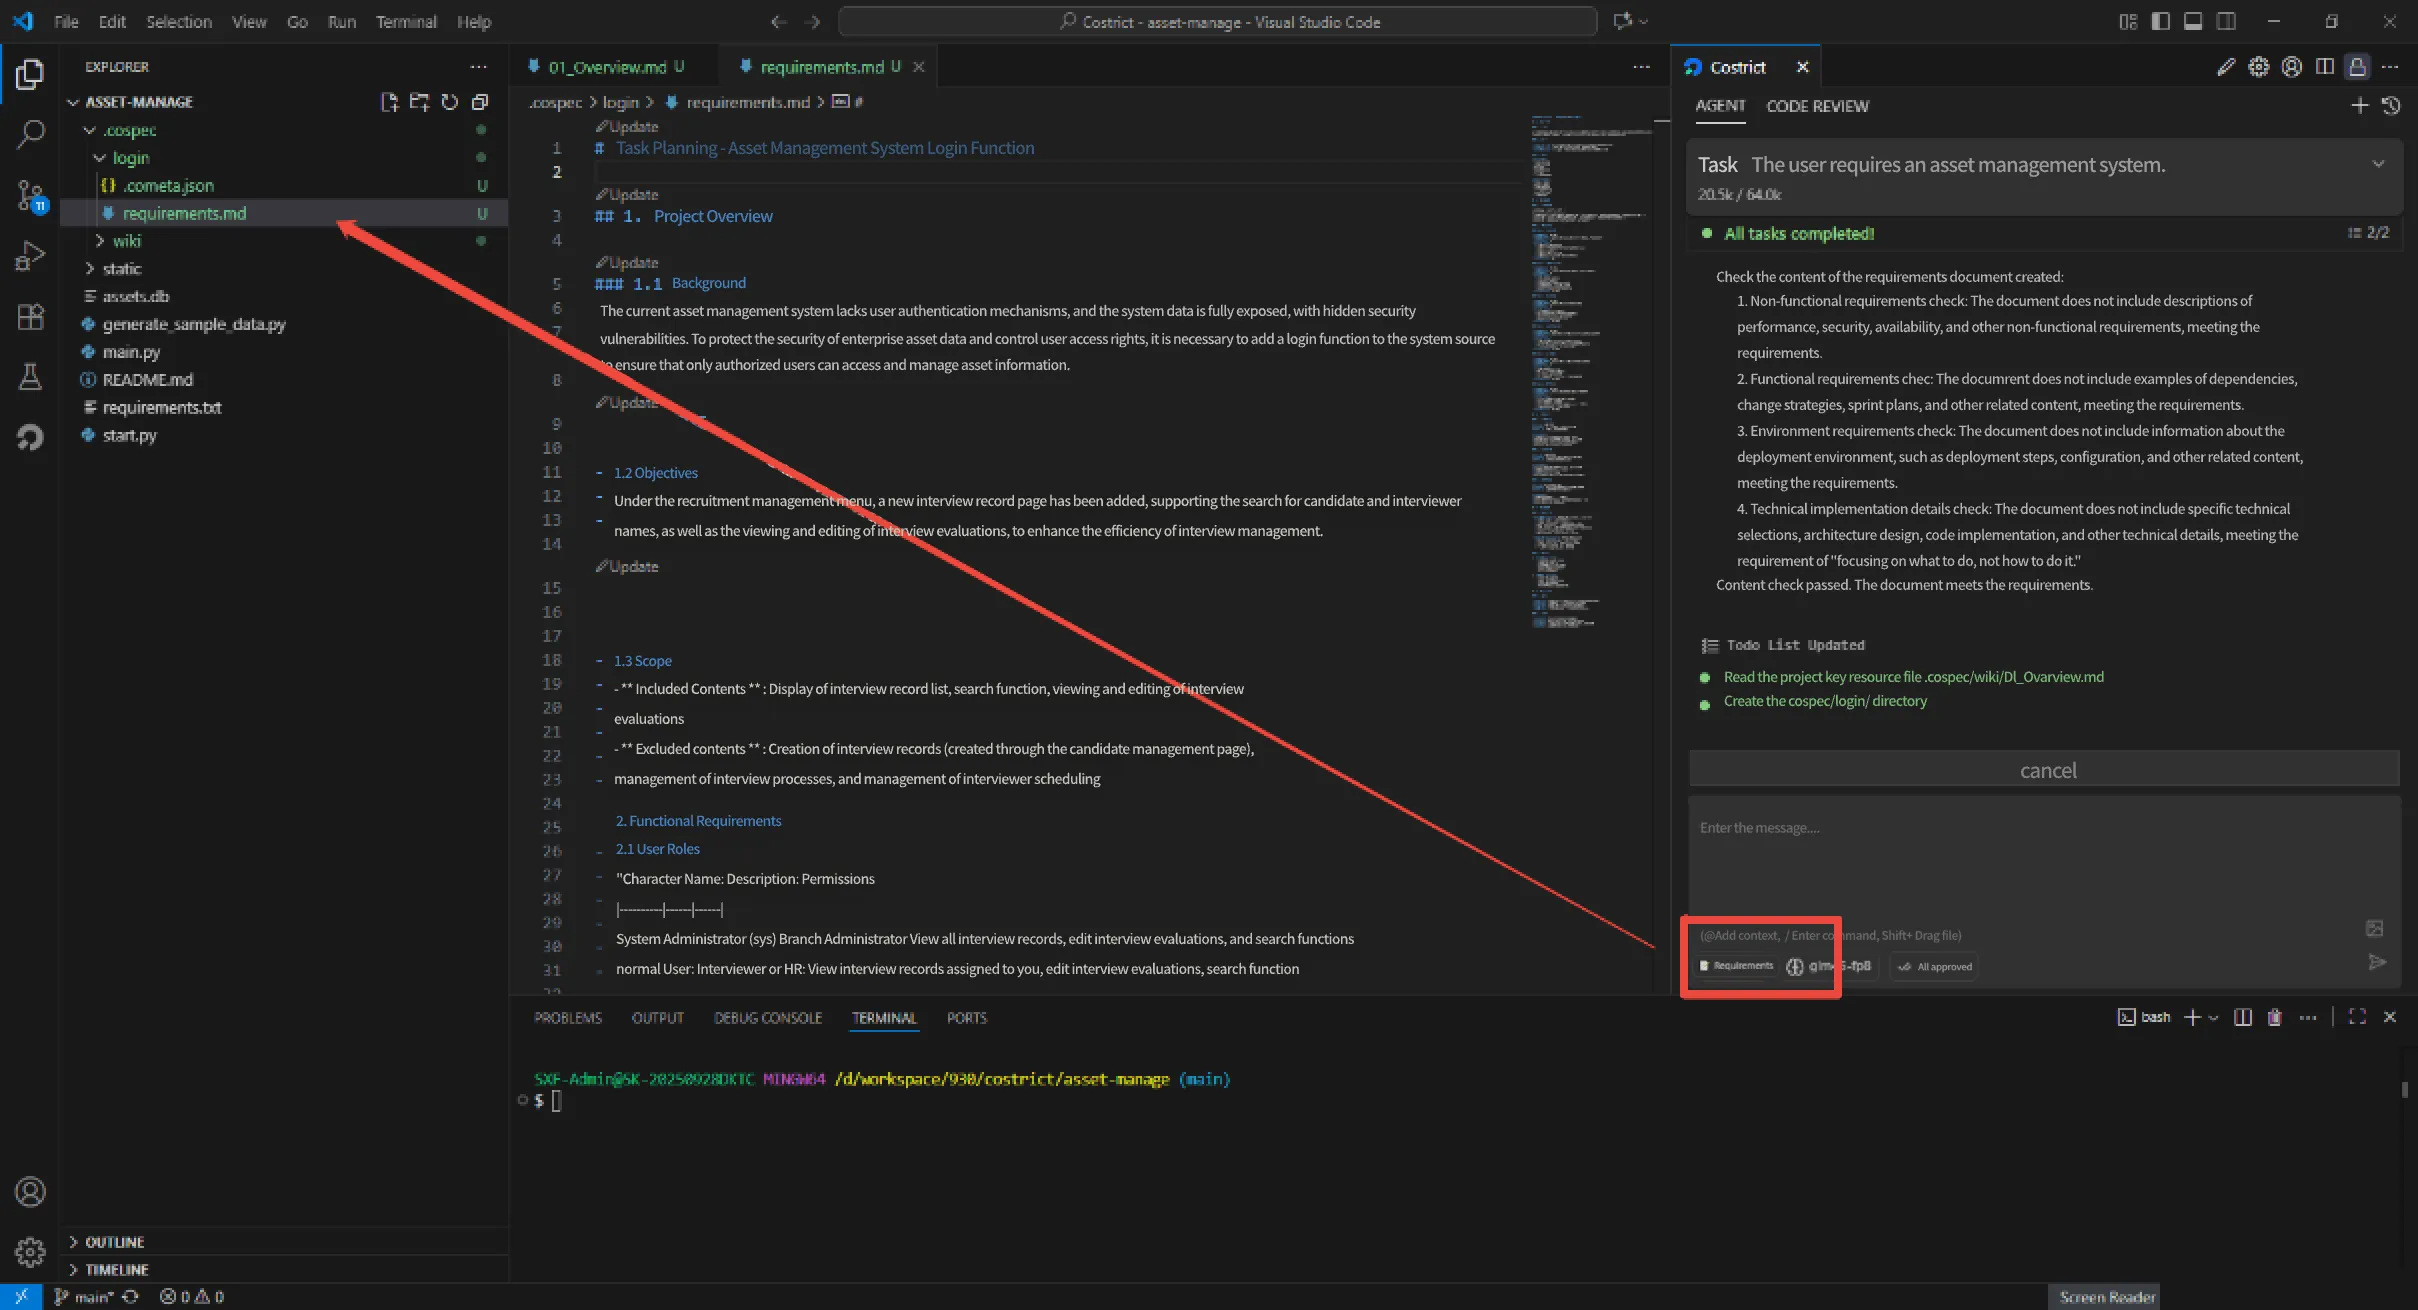Refresh the explorer file tree
Screen dimensions: 2418x1310
pos(450,102)
